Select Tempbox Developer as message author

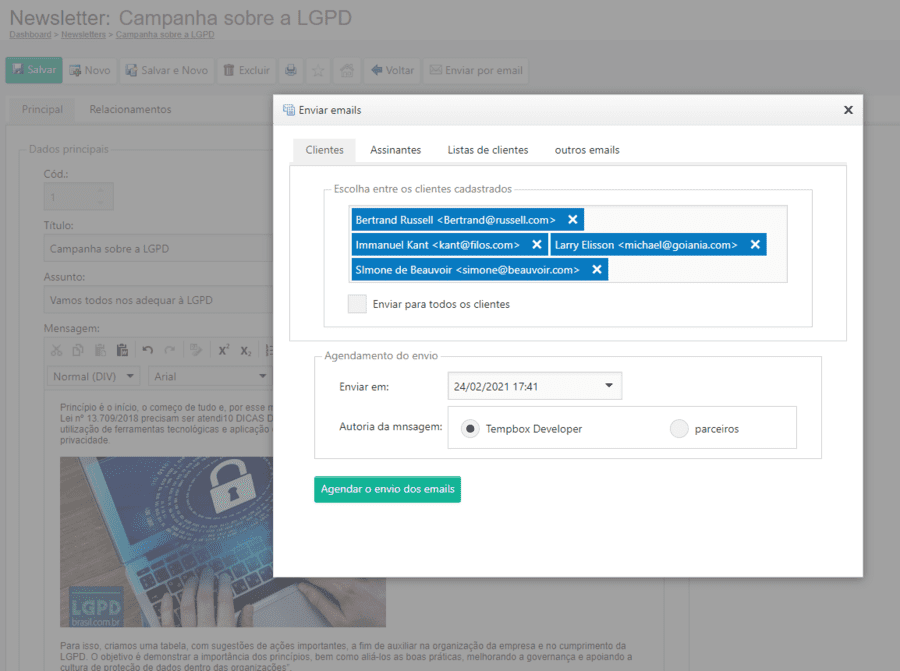(470, 429)
